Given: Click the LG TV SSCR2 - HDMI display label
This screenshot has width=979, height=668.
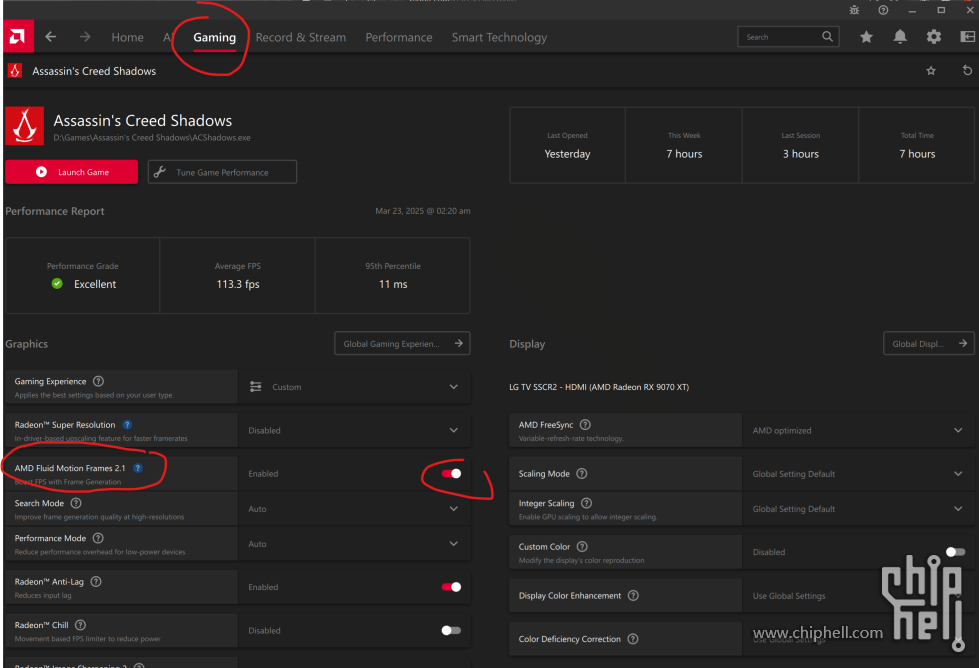Looking at the screenshot, I should click(599, 387).
